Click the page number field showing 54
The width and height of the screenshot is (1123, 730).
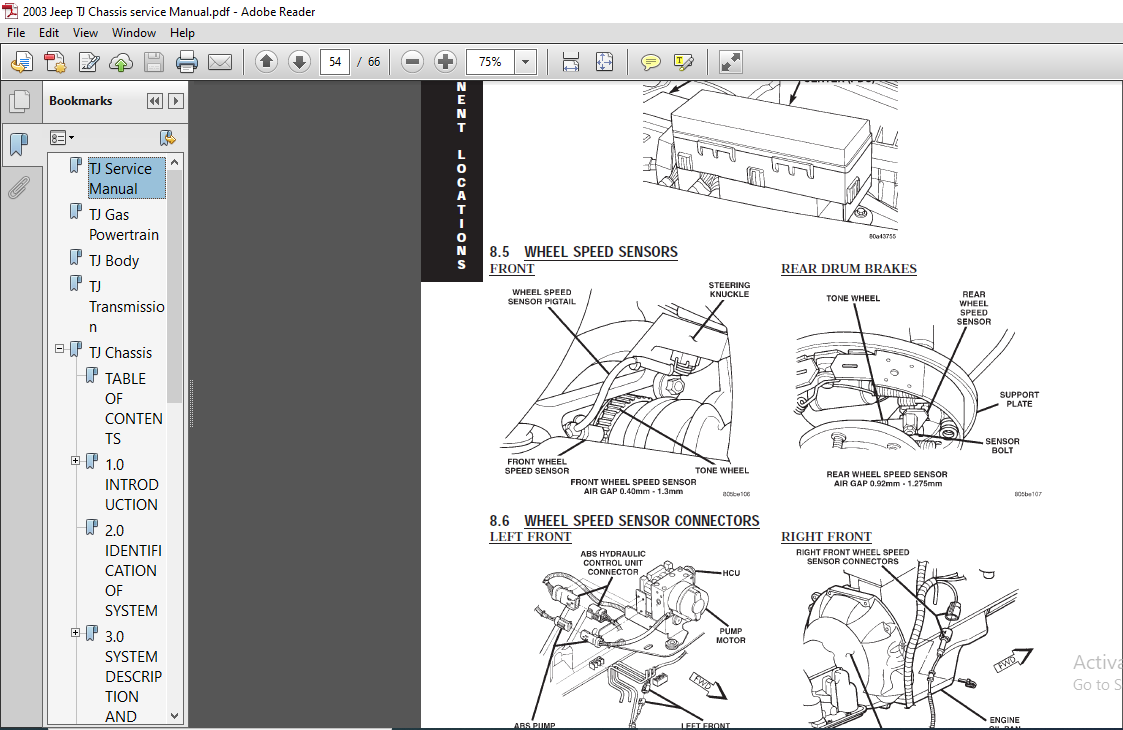point(334,62)
